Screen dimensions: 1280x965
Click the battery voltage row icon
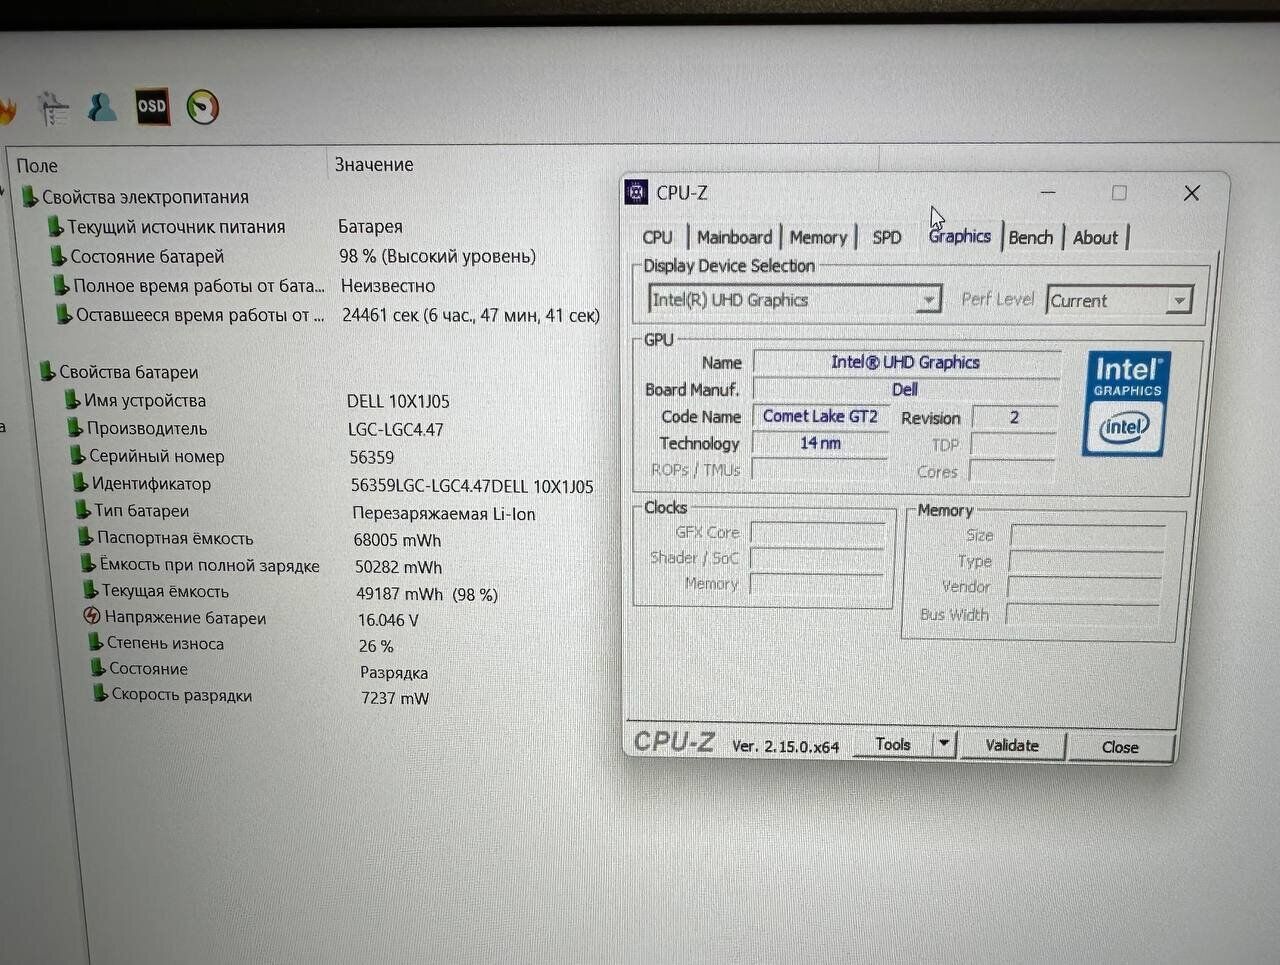click(92, 617)
